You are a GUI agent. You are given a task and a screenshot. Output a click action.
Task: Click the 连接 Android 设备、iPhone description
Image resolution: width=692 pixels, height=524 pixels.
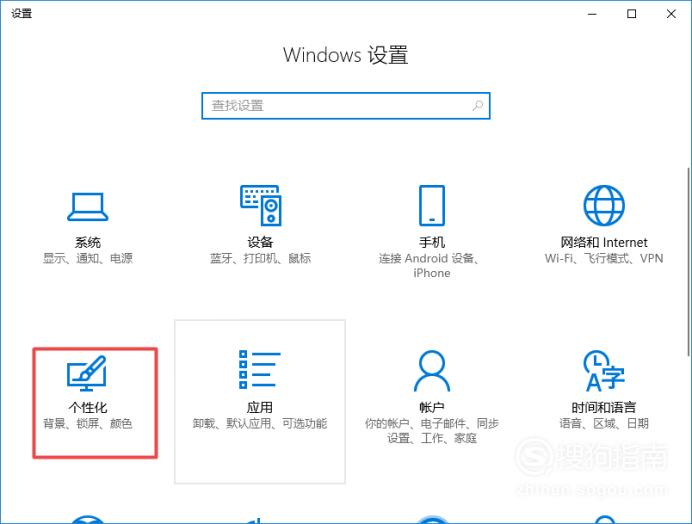pyautogui.click(x=429, y=266)
